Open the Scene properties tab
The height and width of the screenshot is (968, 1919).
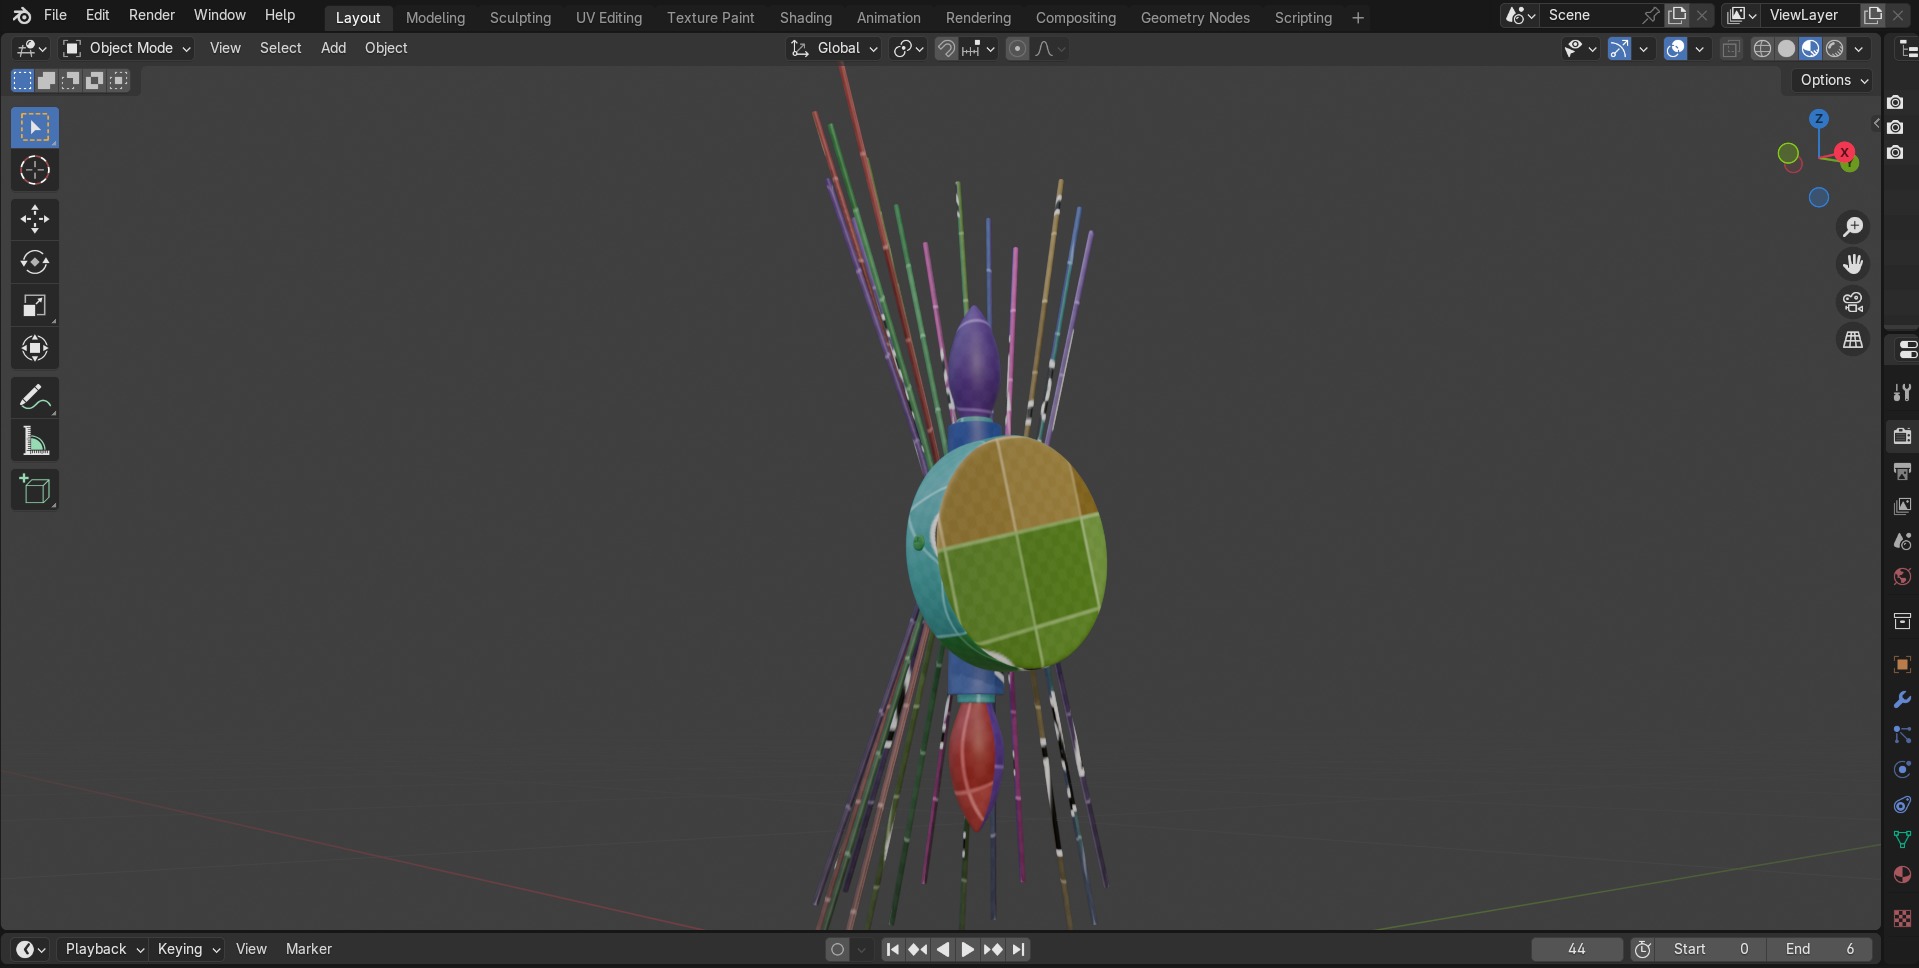[1902, 541]
